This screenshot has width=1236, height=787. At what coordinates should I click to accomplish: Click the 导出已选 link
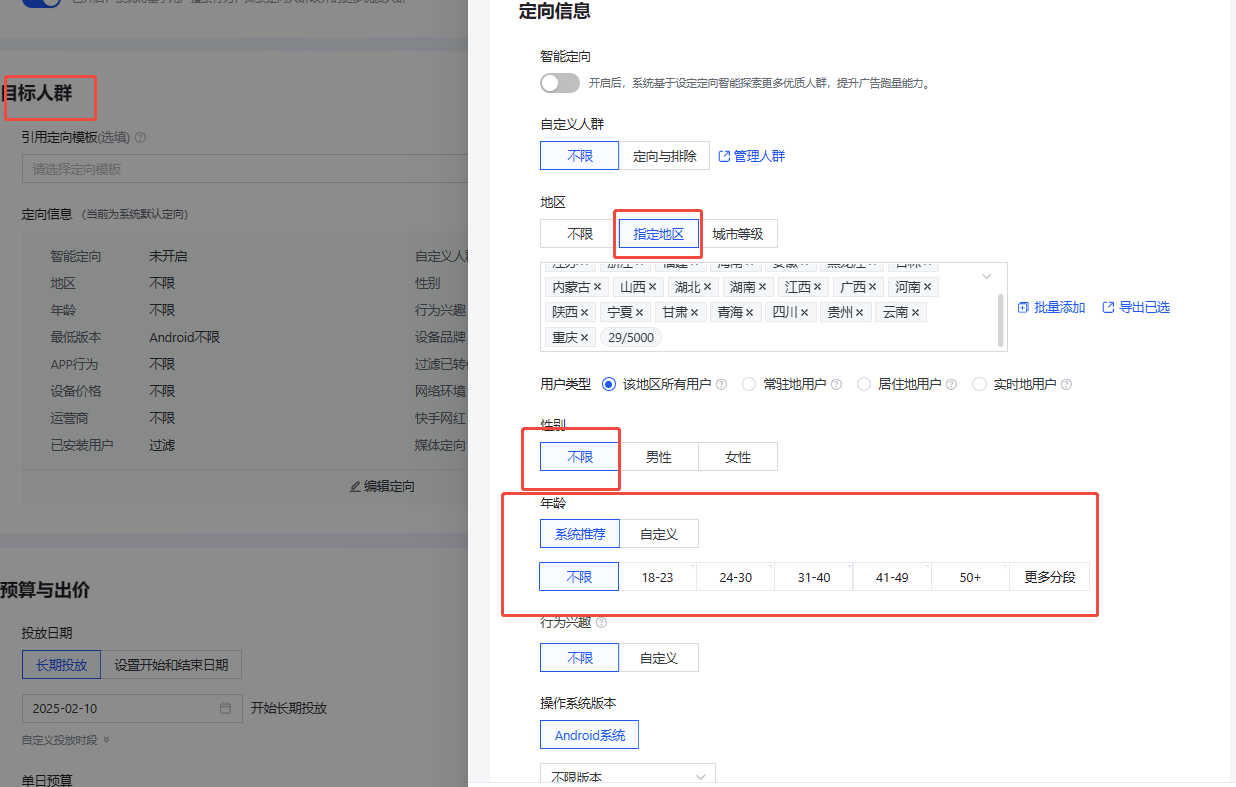point(1136,307)
